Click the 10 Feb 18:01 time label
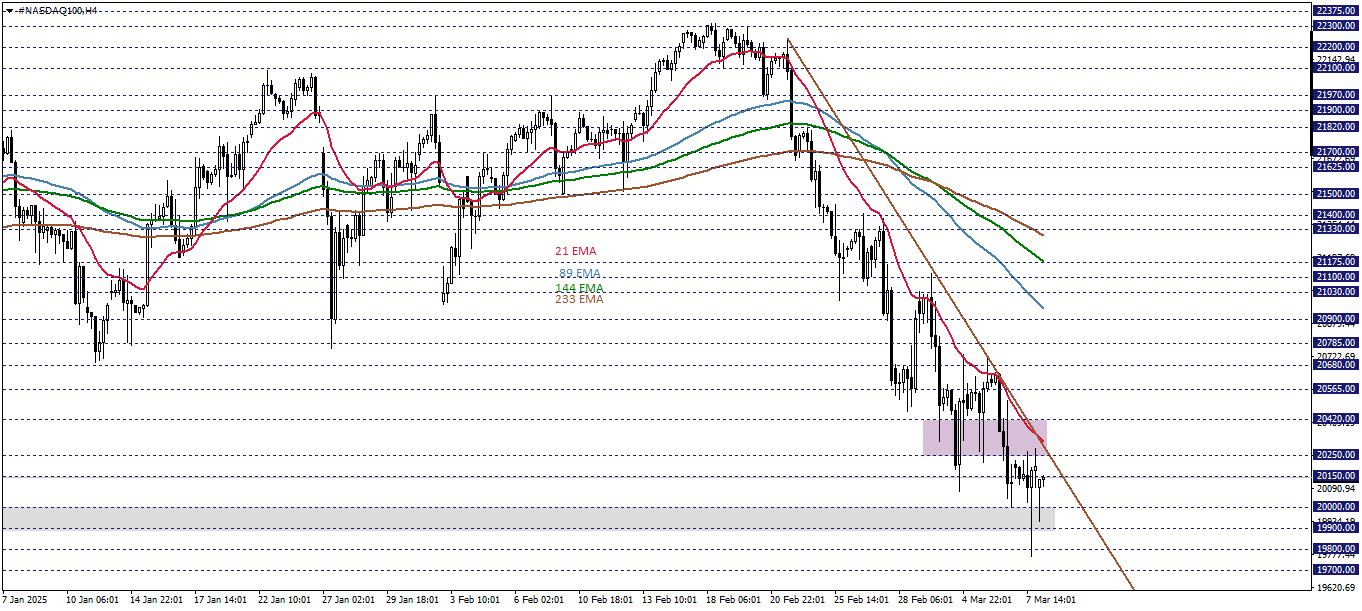Screen dimensions: 1362x611 point(605,600)
